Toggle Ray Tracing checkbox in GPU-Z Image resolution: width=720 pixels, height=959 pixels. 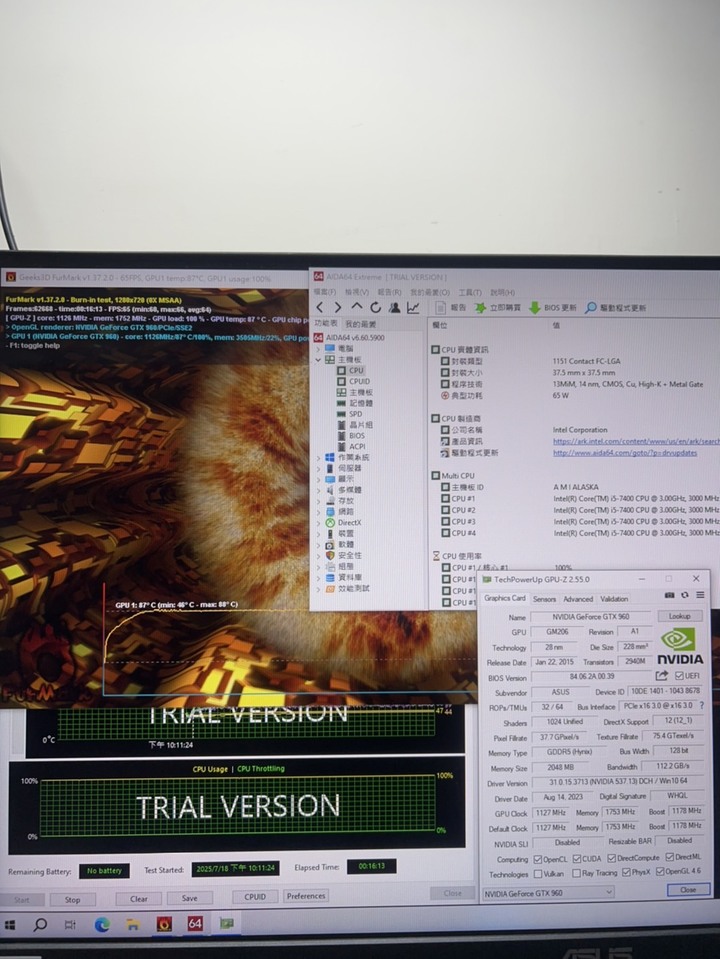pos(576,873)
